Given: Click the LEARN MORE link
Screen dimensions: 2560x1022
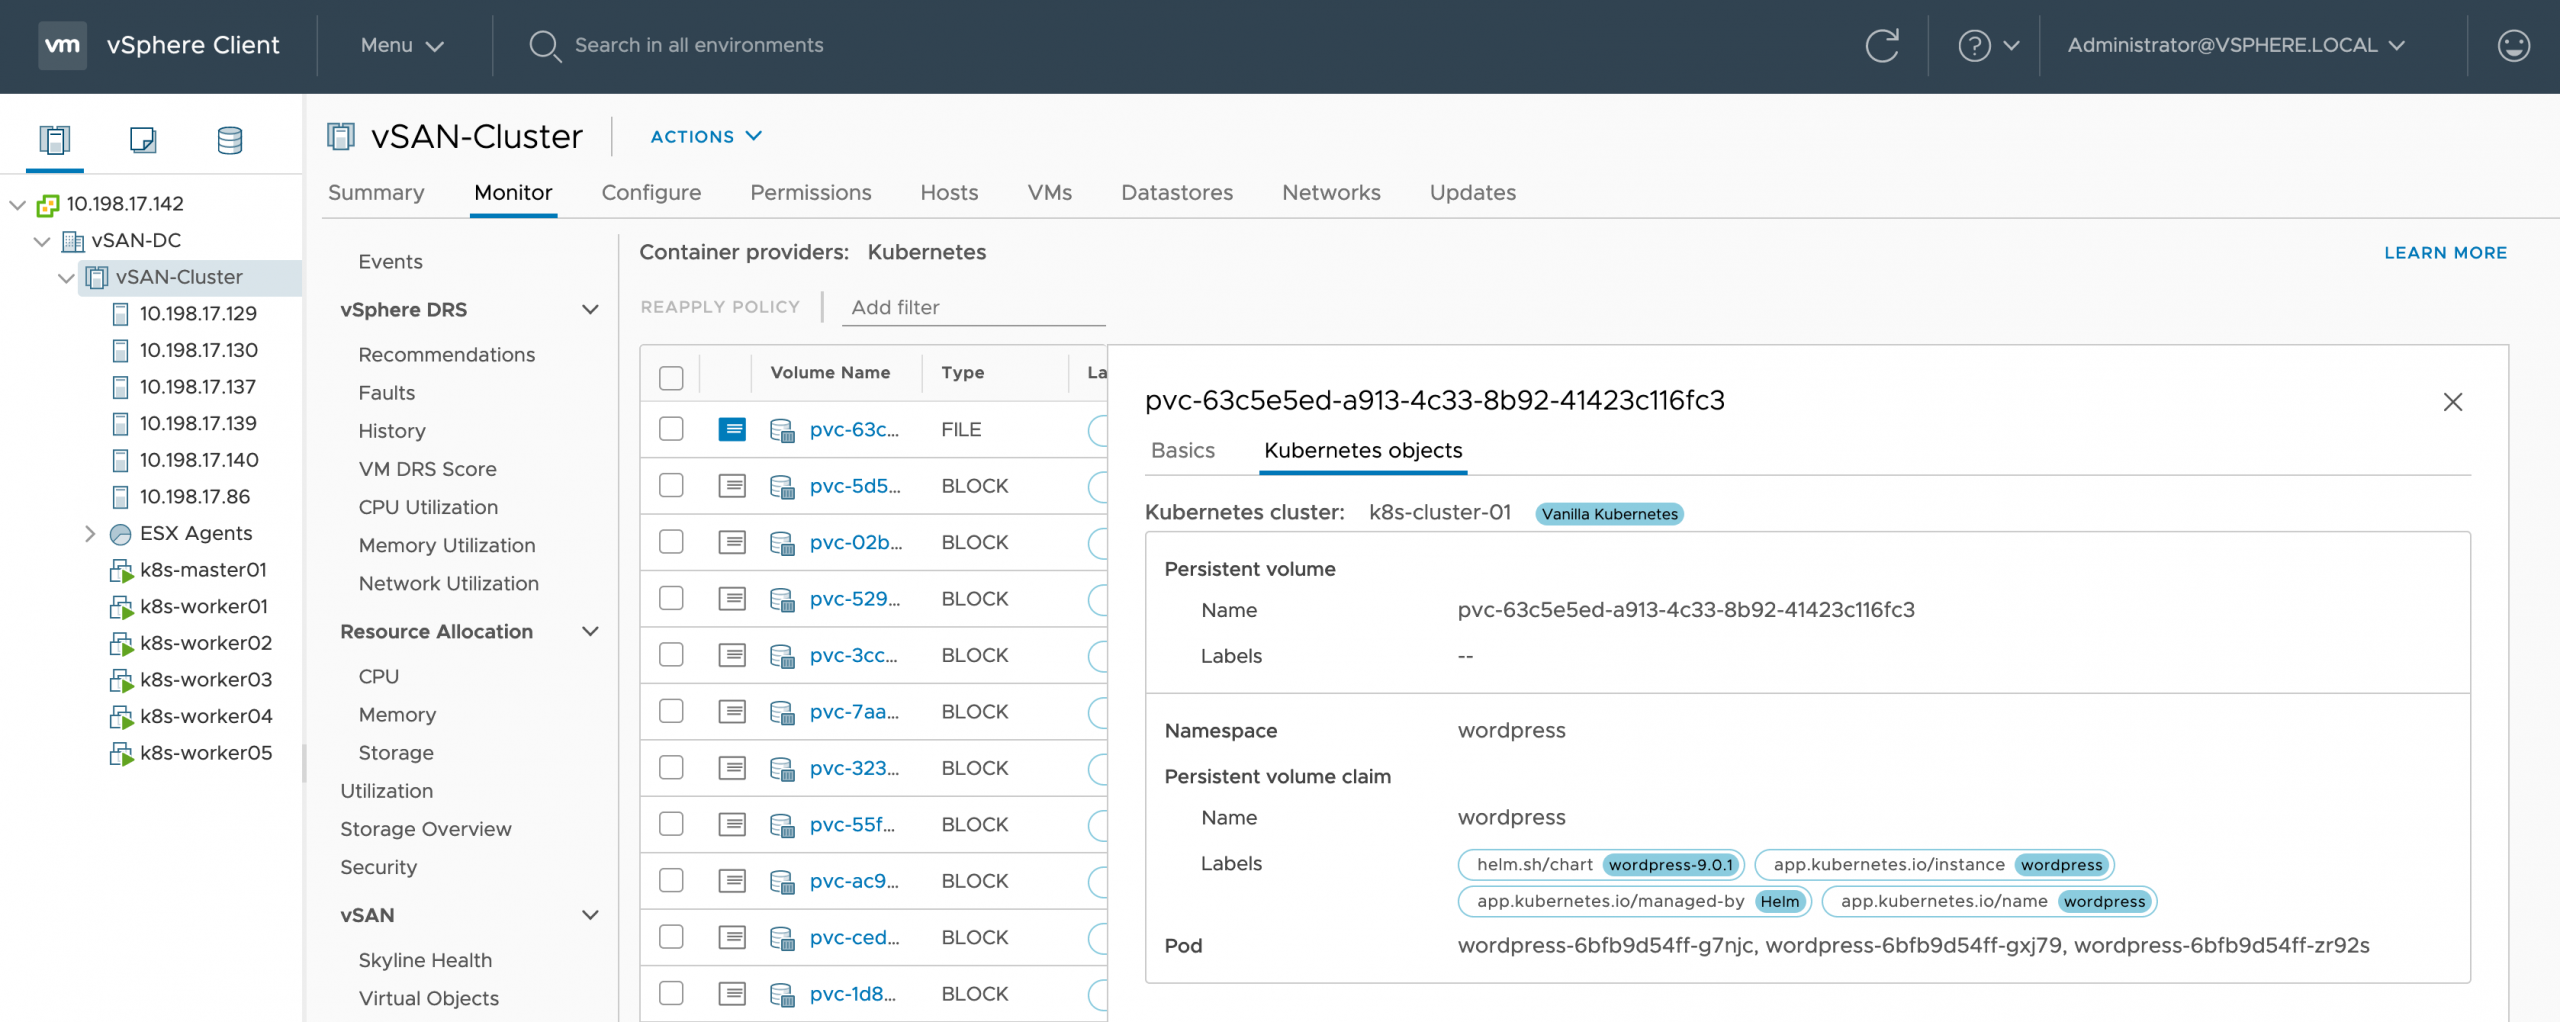Looking at the screenshot, I should (2445, 253).
